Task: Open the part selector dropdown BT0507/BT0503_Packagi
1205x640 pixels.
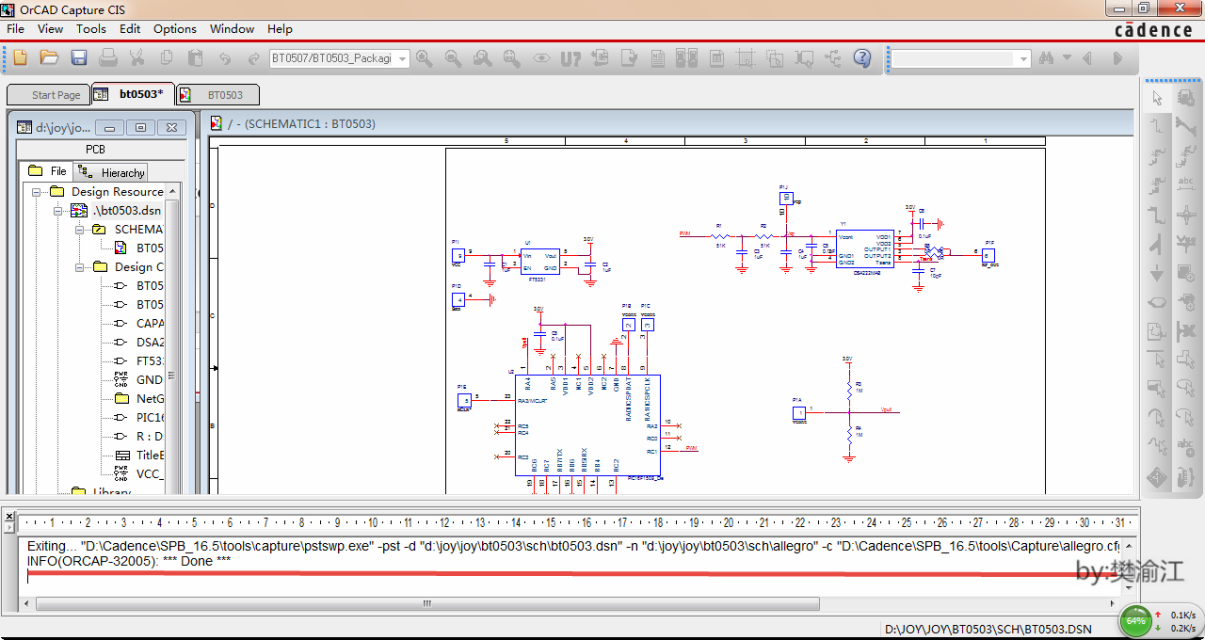Action: tap(403, 59)
